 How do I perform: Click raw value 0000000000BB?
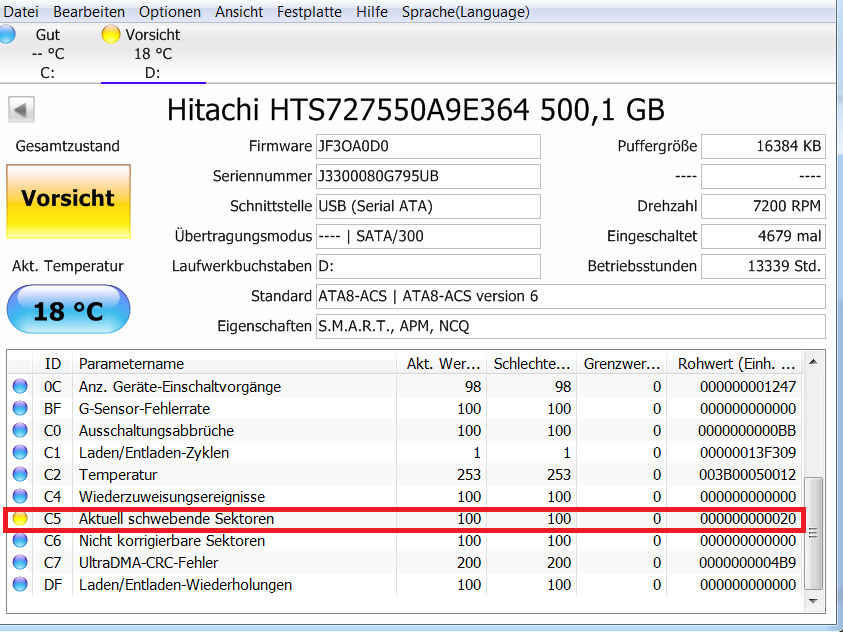747,431
